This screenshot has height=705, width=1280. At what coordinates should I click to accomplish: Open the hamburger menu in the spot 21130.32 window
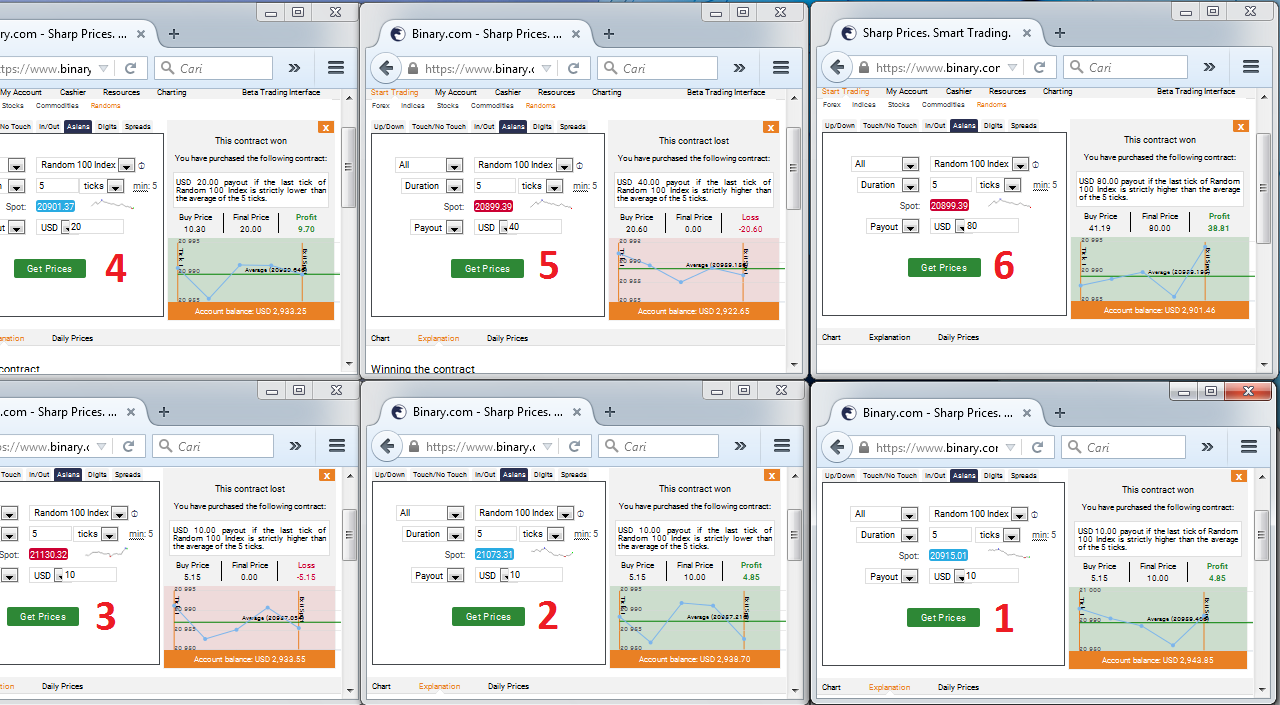pyautogui.click(x=337, y=446)
